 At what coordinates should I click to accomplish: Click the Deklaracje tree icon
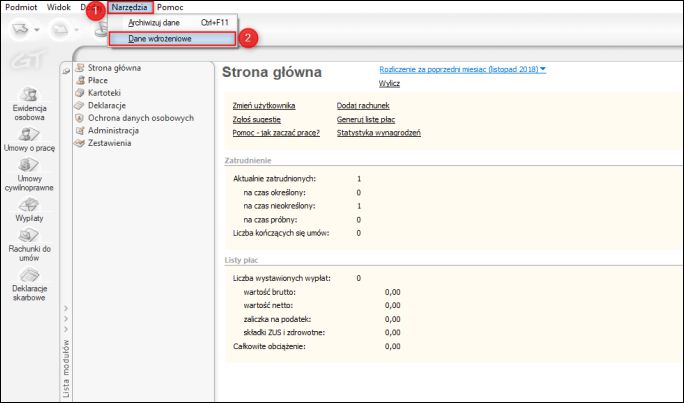point(80,106)
